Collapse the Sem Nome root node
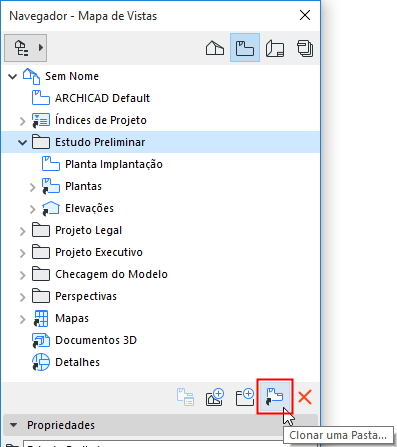This screenshot has height=447, width=397. 13,77
